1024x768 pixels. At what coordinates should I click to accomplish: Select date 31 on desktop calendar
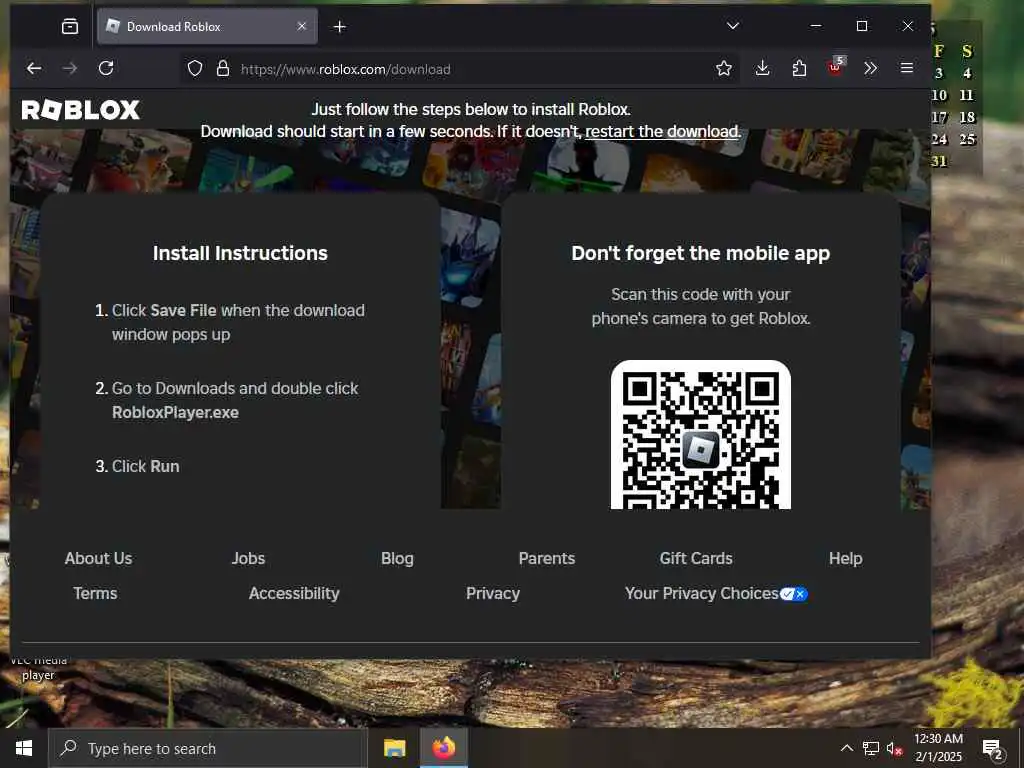tap(938, 161)
